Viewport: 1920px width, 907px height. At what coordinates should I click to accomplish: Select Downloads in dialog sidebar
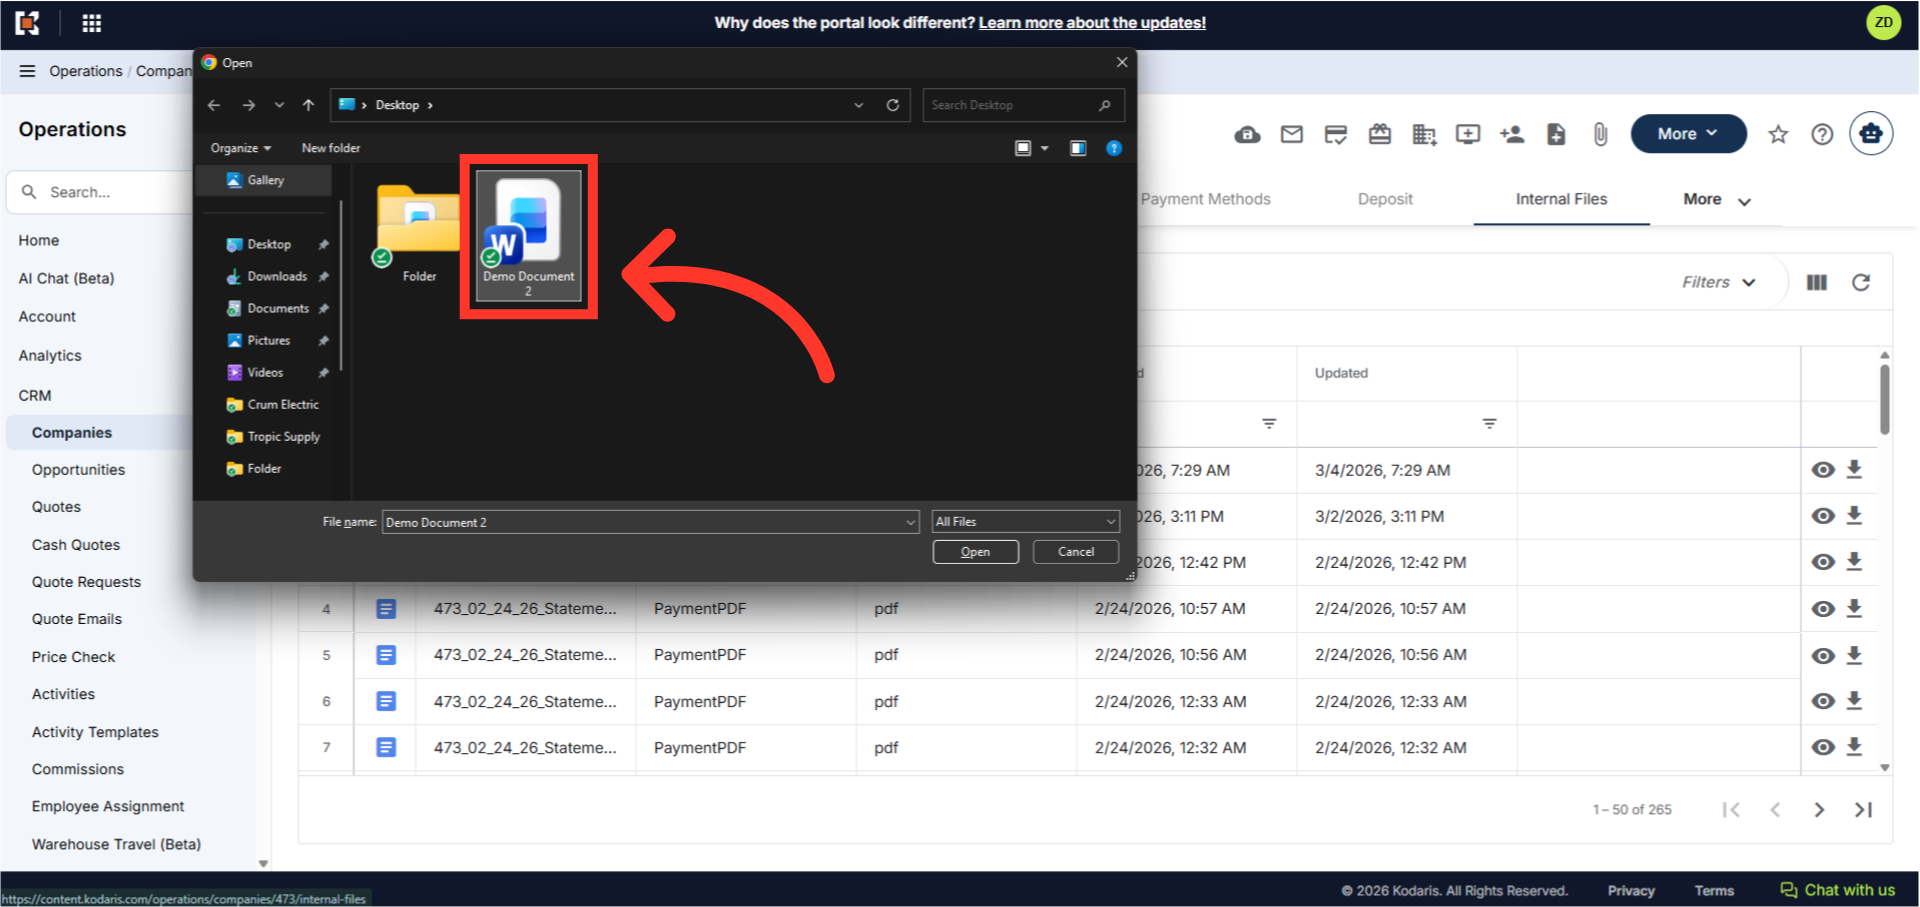coord(277,276)
